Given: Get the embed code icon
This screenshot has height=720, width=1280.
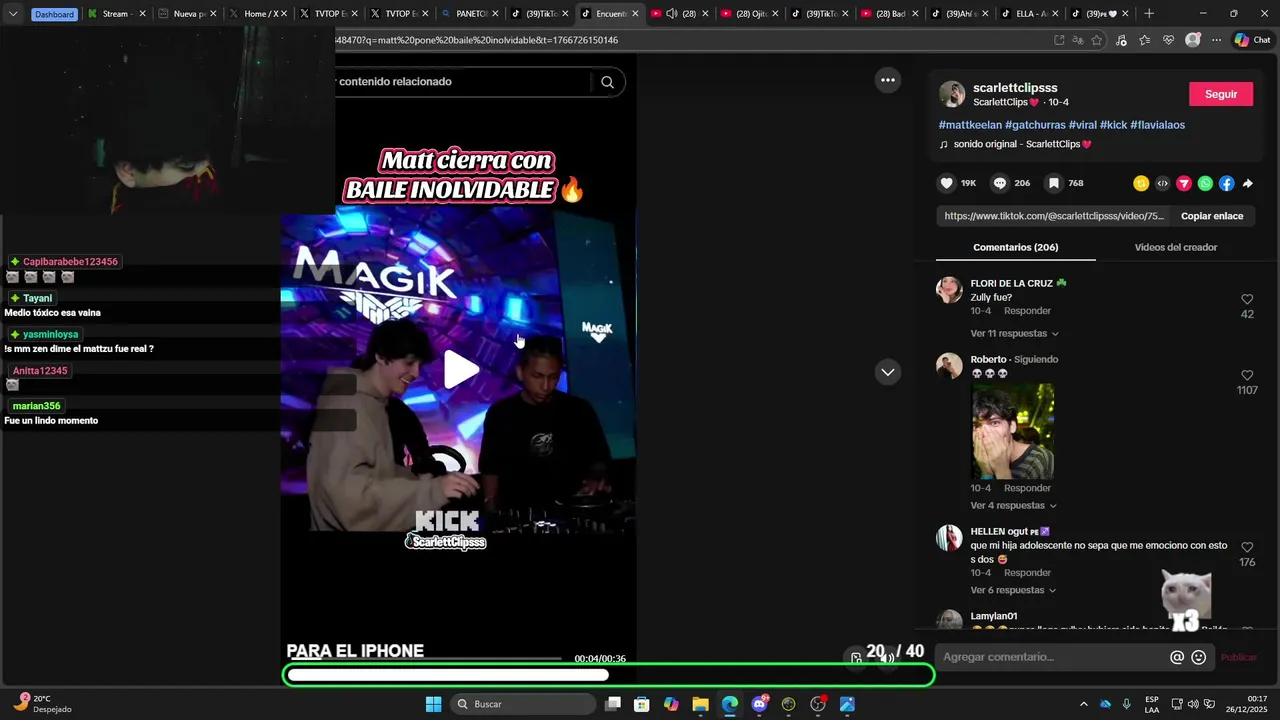Looking at the screenshot, I should pyautogui.click(x=1162, y=183).
